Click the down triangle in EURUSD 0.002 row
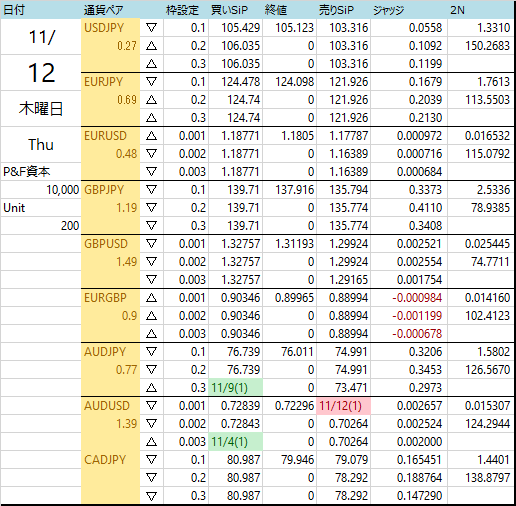Image resolution: width=516 pixels, height=506 pixels. 151,154
